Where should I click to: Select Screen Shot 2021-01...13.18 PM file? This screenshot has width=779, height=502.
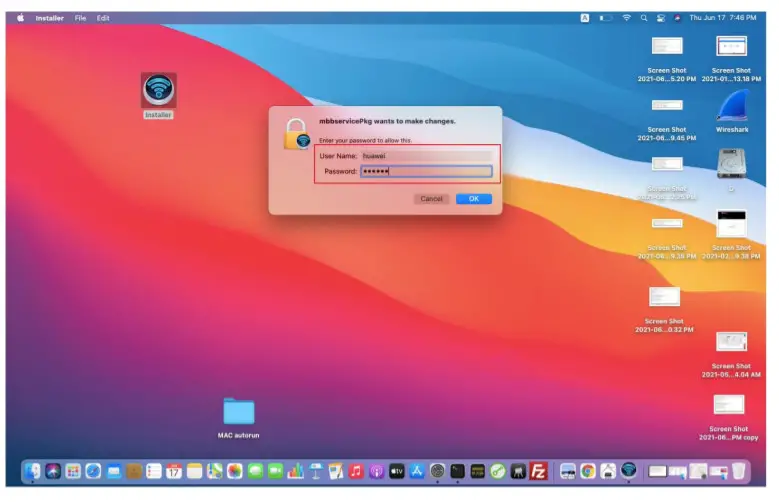[731, 46]
